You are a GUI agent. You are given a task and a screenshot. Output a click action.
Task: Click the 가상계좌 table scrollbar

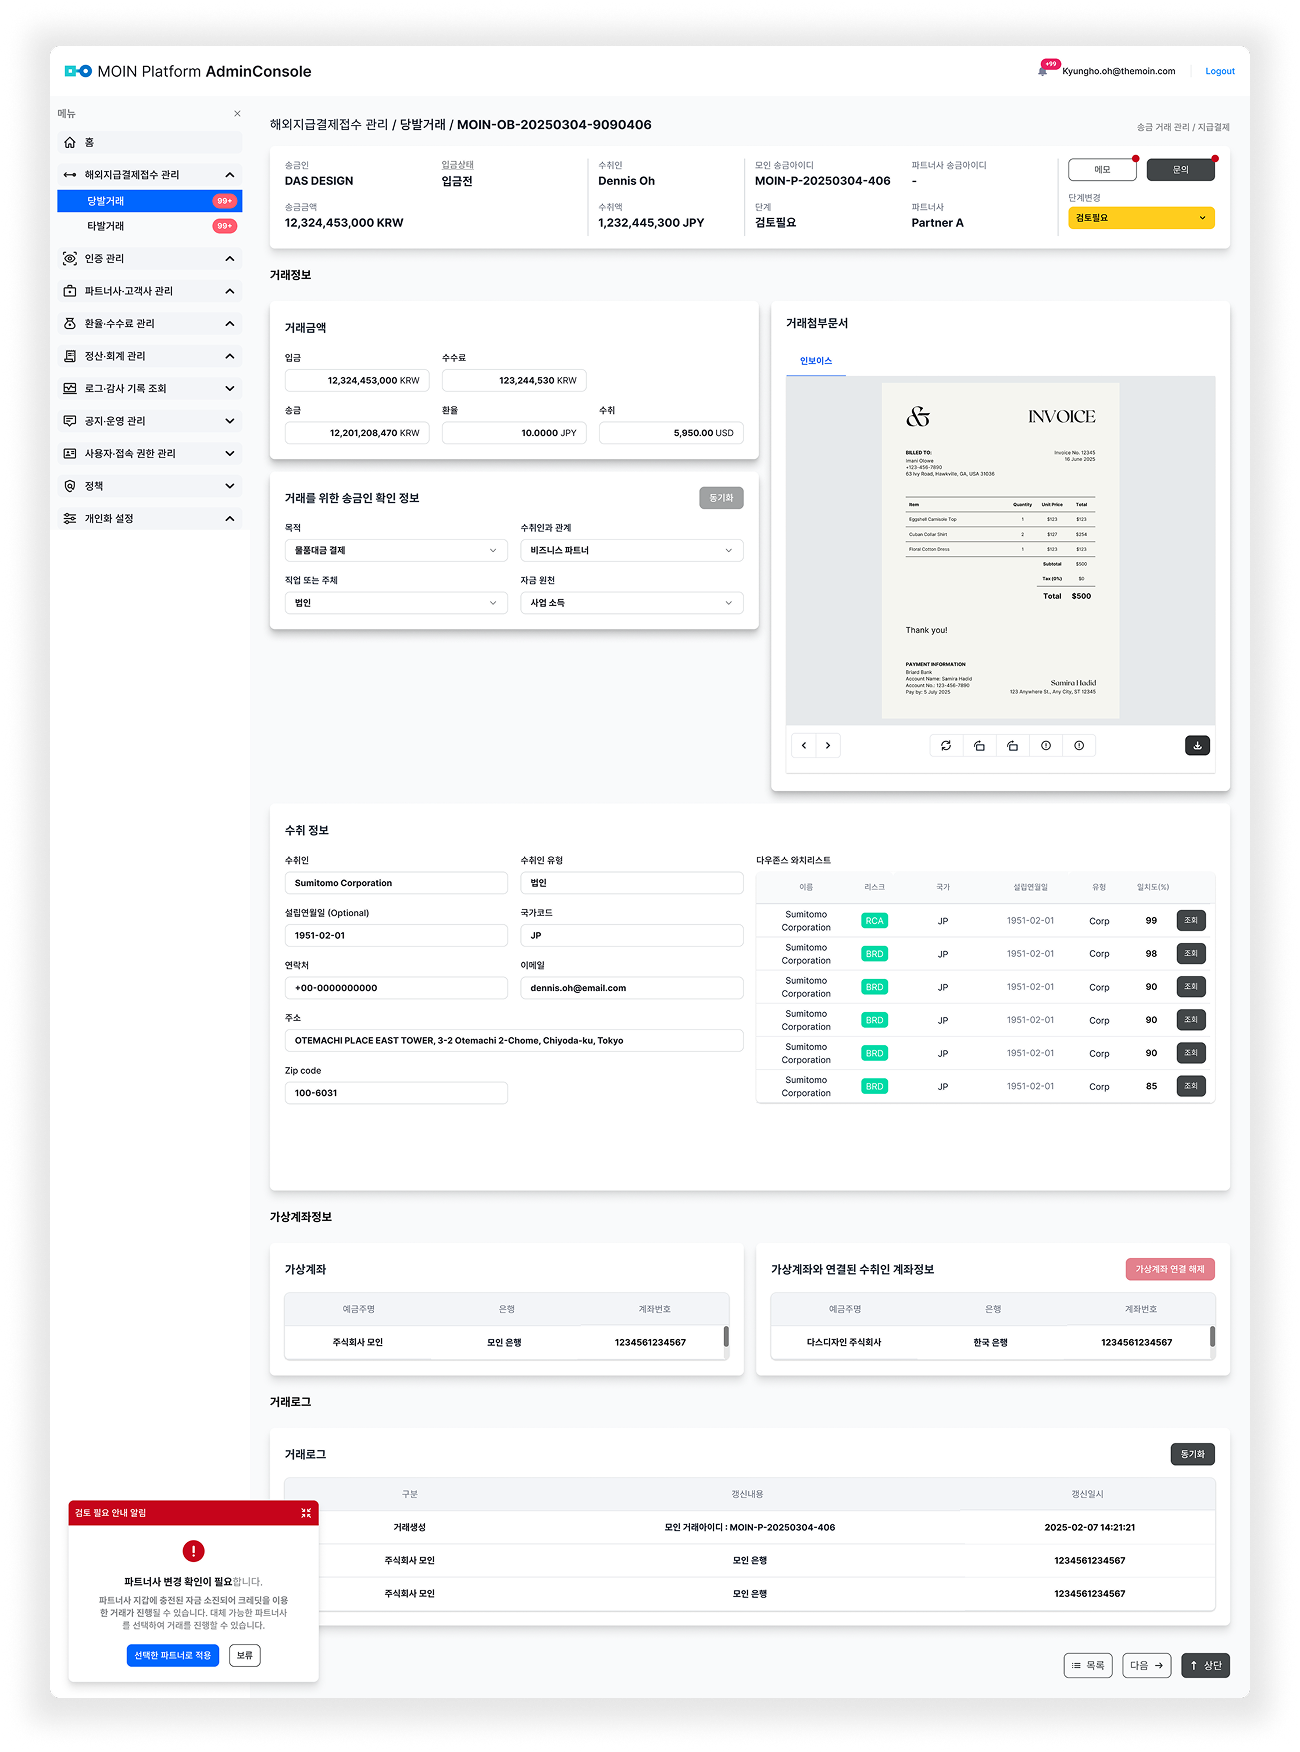tap(726, 1337)
